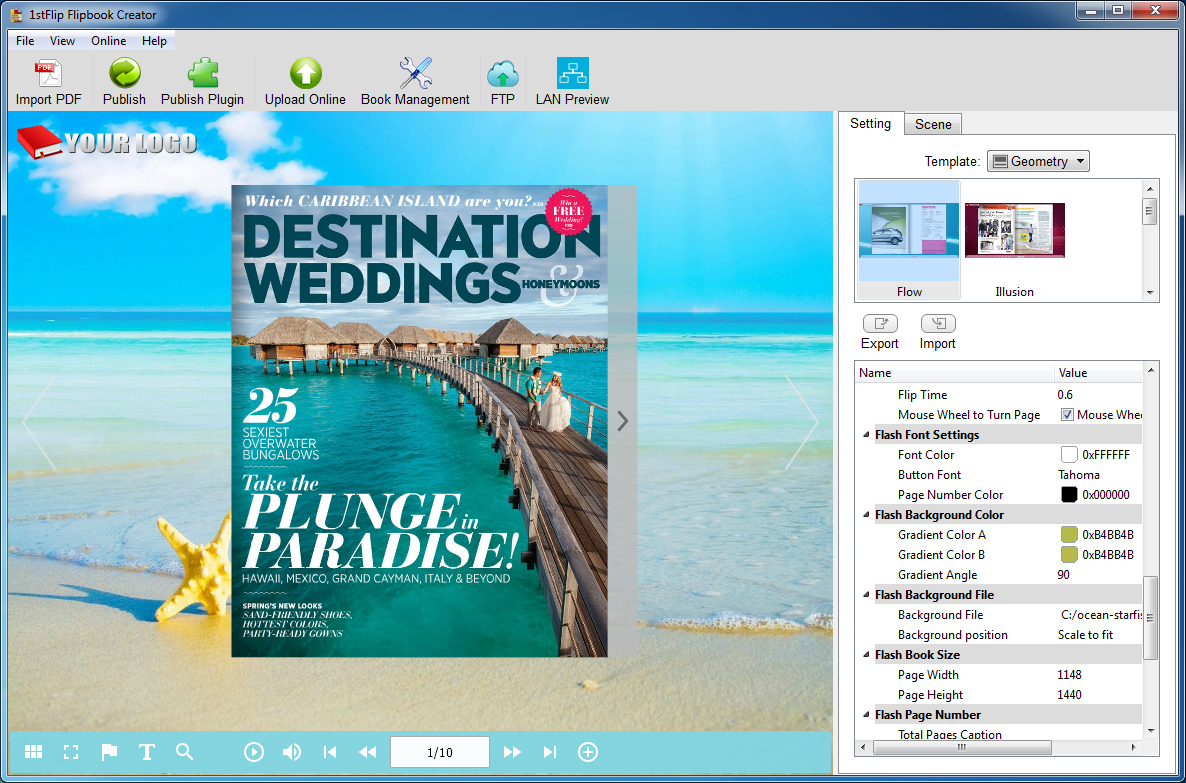
Task: Collapse the Flash Font Settings group
Action: [x=867, y=435]
